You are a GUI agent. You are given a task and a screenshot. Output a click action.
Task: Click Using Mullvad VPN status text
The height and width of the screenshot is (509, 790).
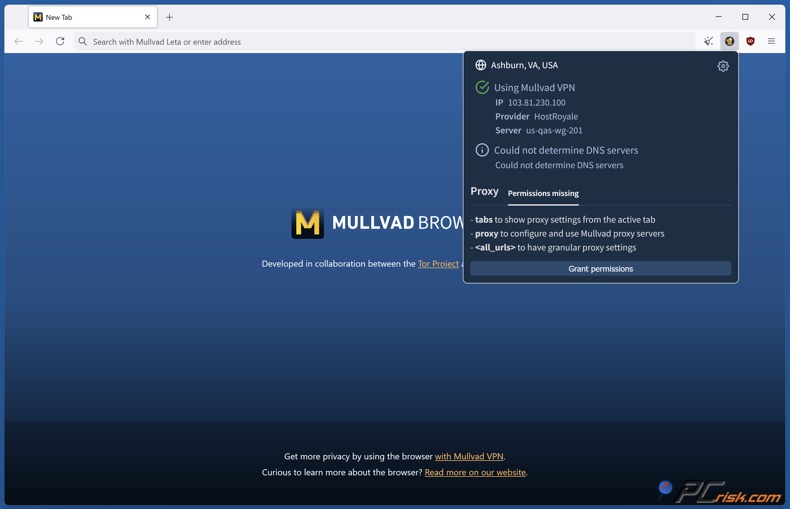[x=535, y=88]
